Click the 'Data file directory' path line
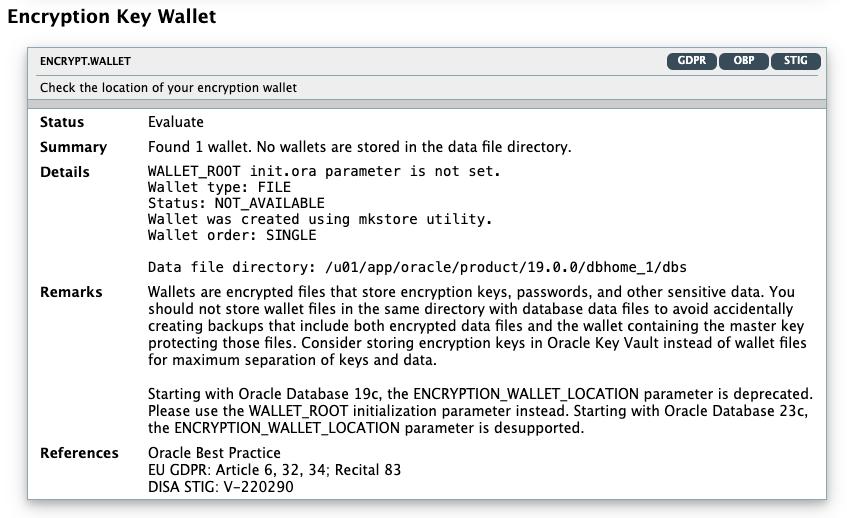847x518 pixels. tap(417, 267)
